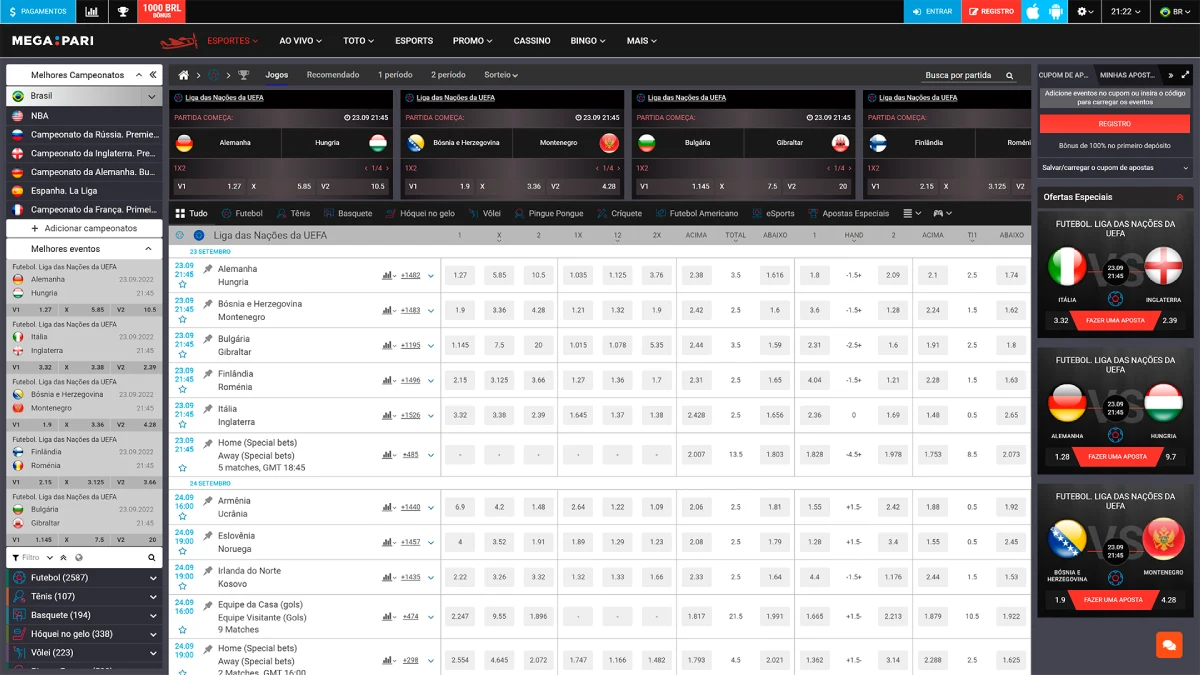Click the search magnifier beside Busca por partida
The height and width of the screenshot is (675, 1200).
click(1010, 75)
